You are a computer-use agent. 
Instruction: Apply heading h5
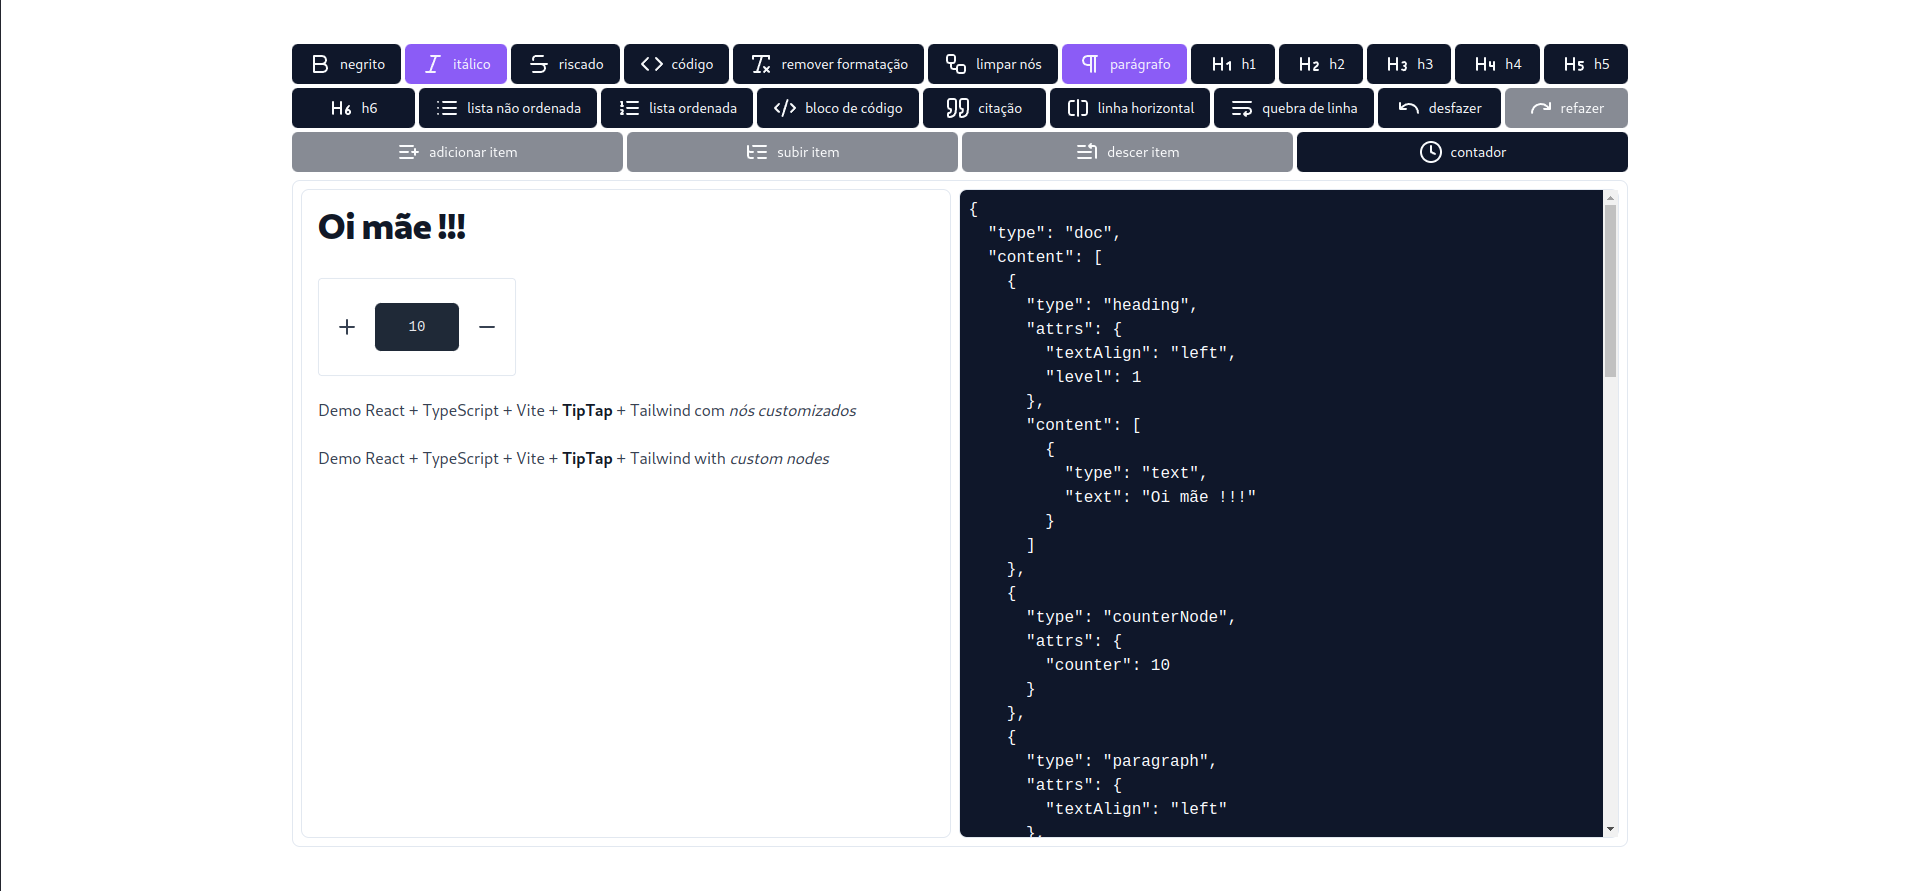[1586, 64]
